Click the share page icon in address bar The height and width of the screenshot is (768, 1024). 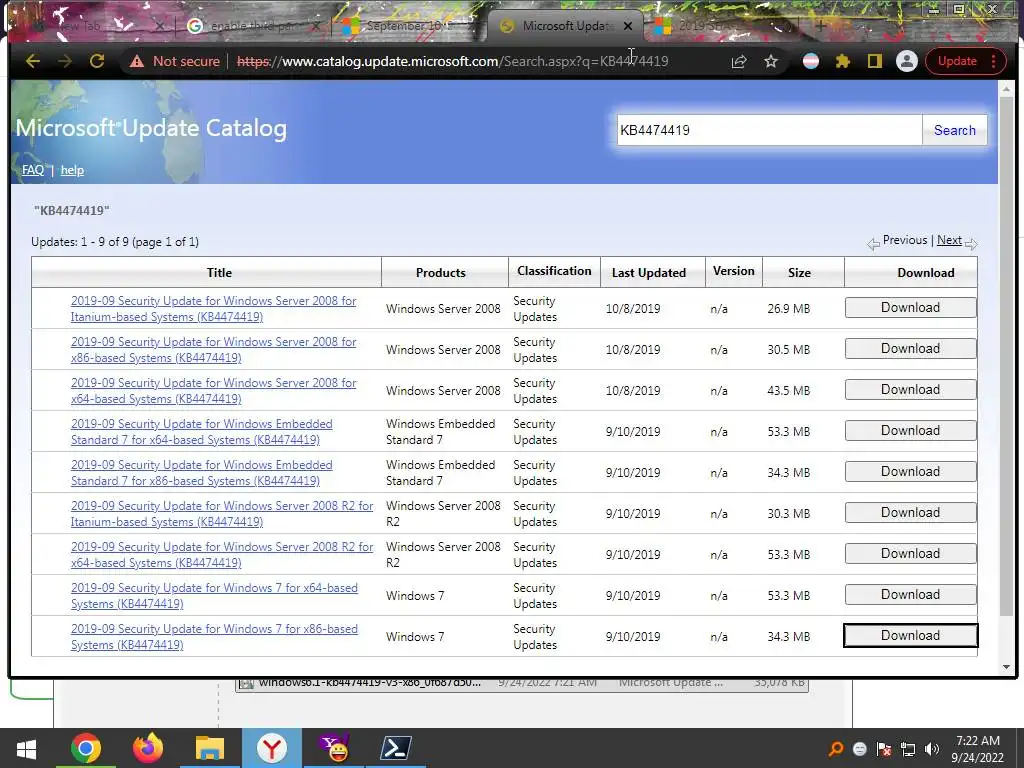point(739,61)
